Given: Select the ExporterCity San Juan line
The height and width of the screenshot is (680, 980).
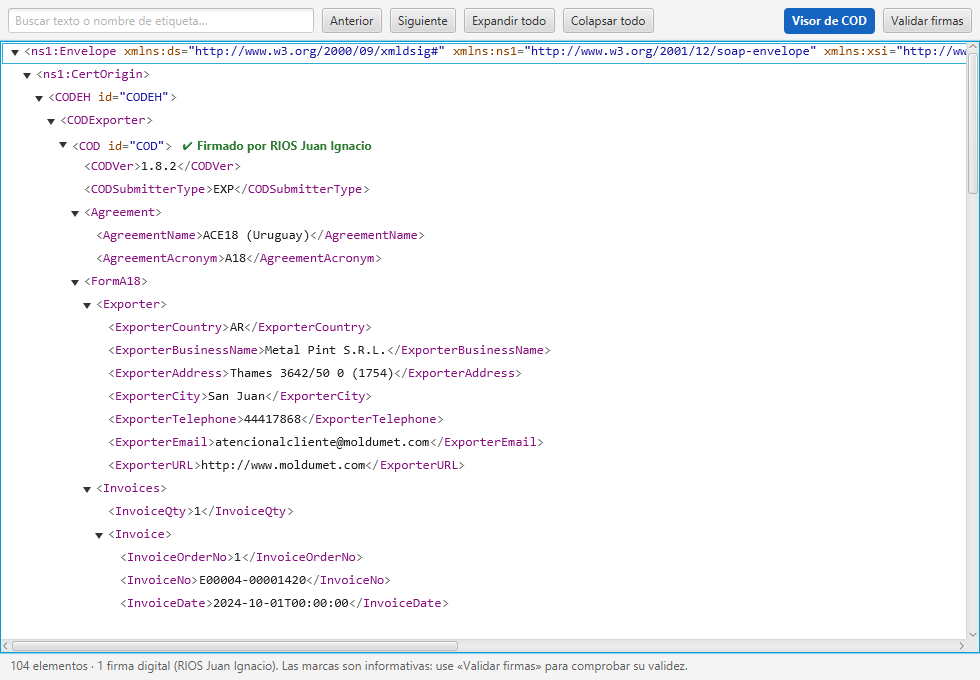Looking at the screenshot, I should (240, 396).
